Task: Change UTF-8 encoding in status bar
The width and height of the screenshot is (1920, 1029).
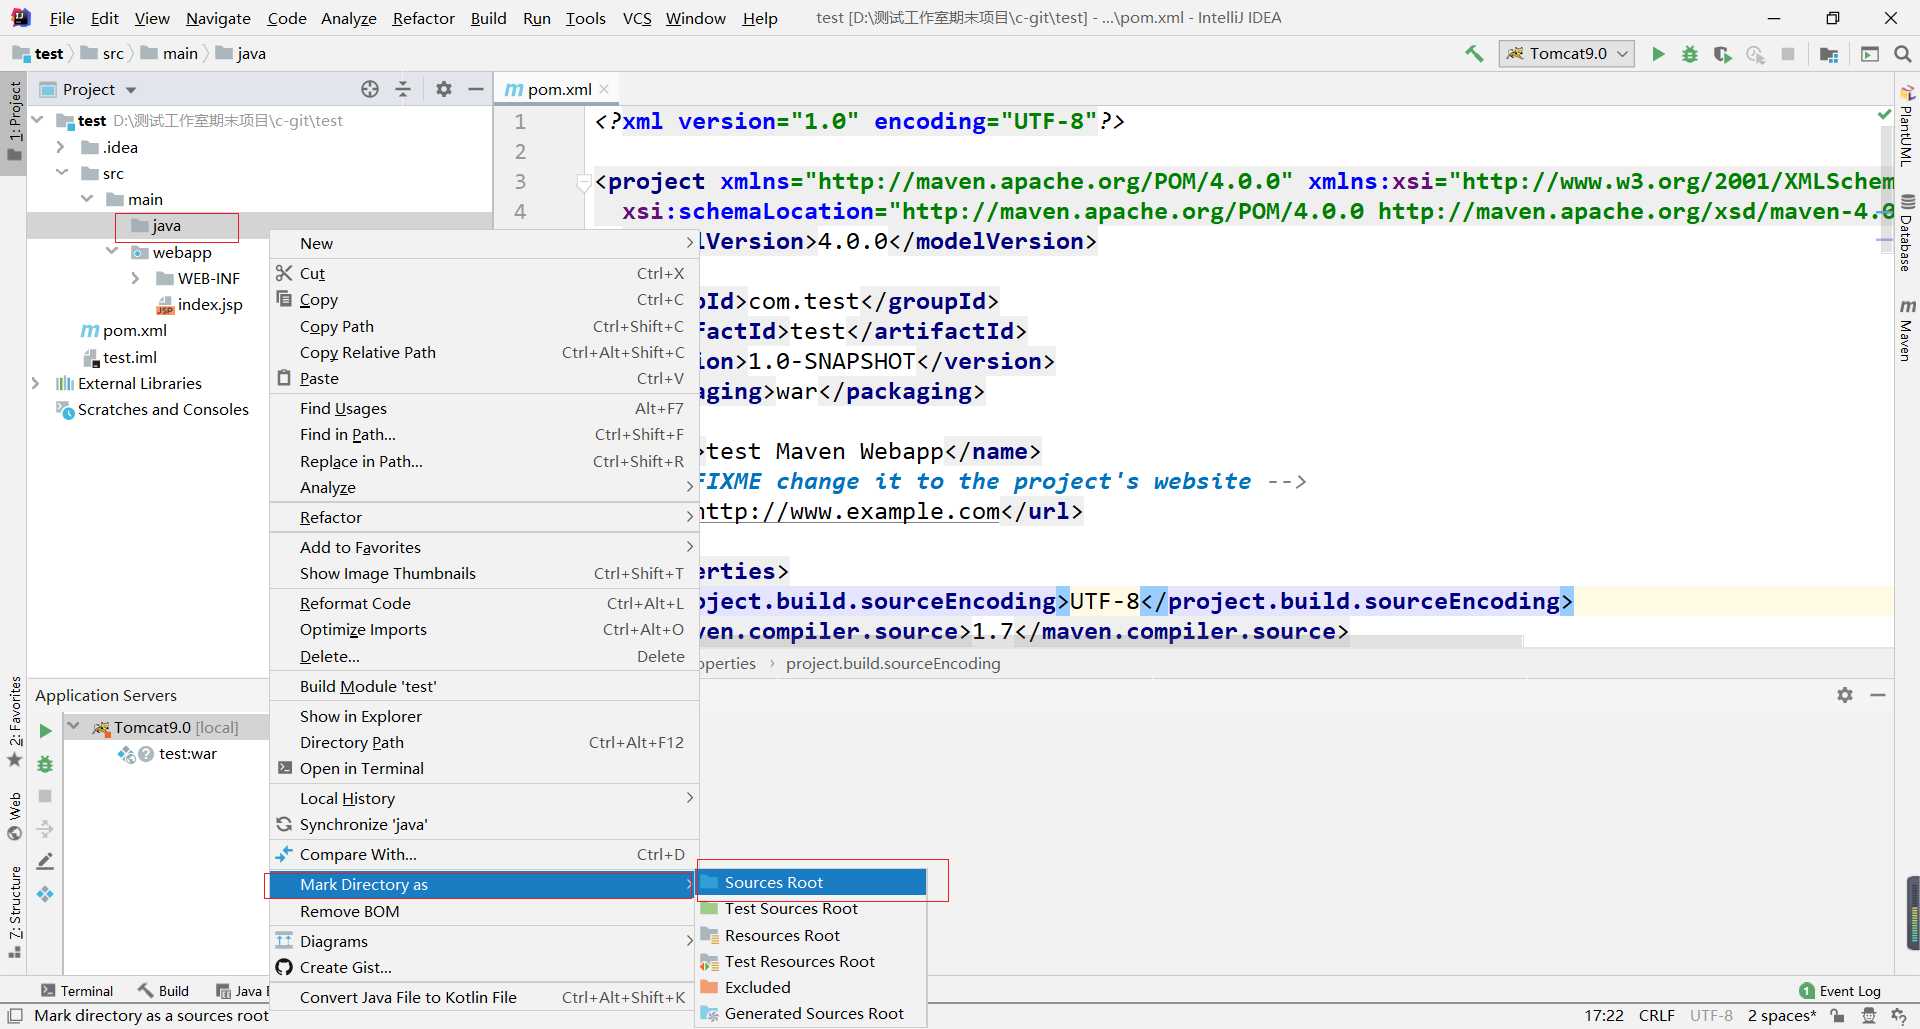Action: [1711, 1016]
